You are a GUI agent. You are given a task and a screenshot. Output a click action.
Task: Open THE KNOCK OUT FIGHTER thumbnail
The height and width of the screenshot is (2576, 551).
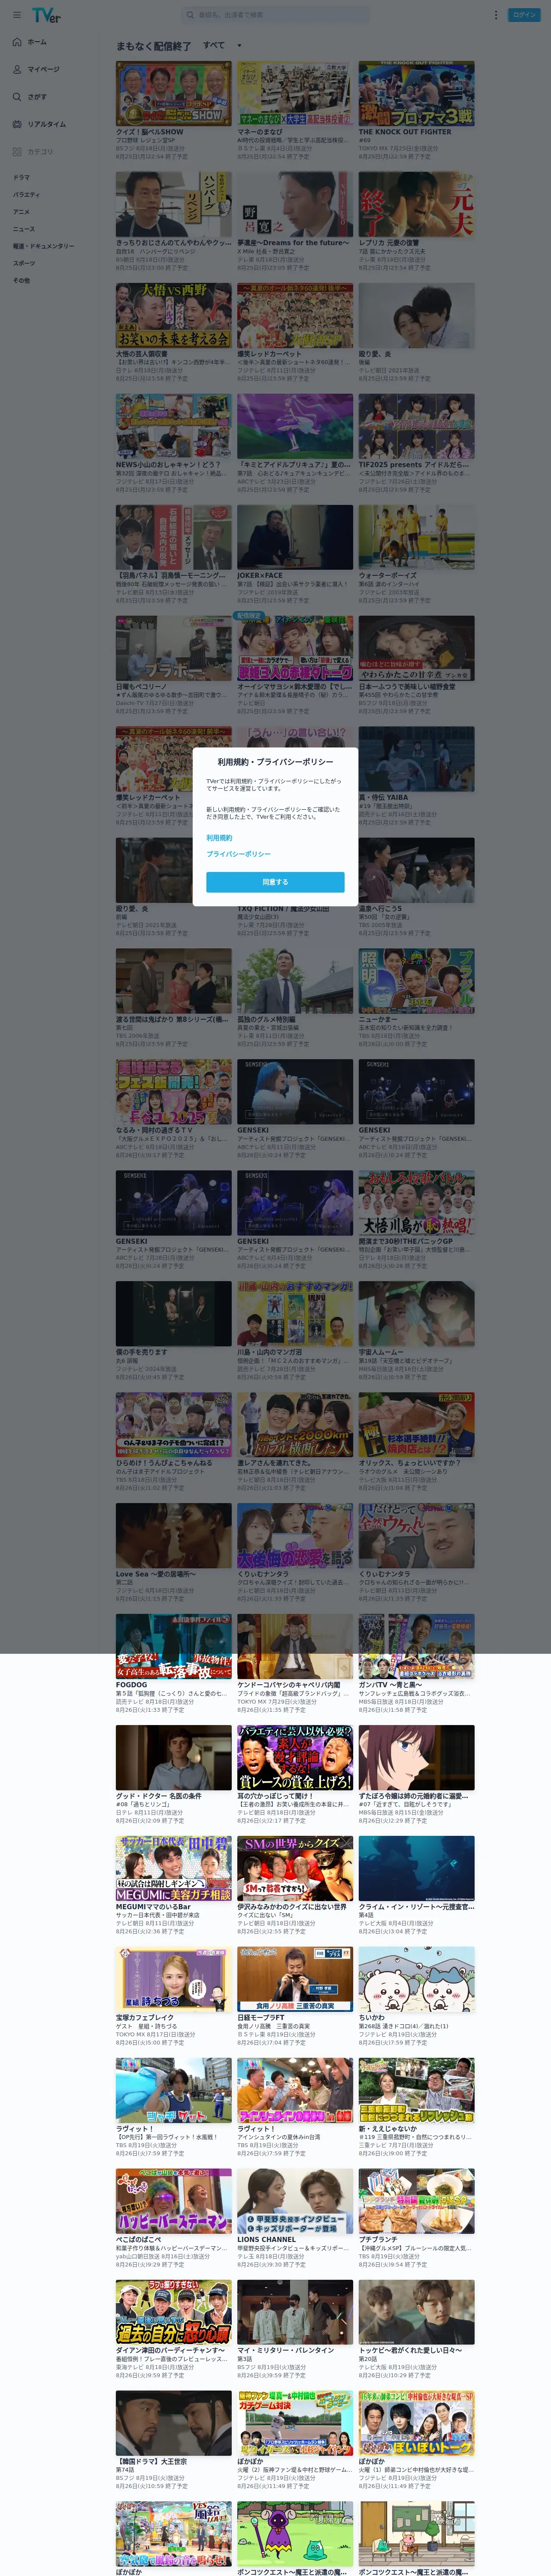416,93
